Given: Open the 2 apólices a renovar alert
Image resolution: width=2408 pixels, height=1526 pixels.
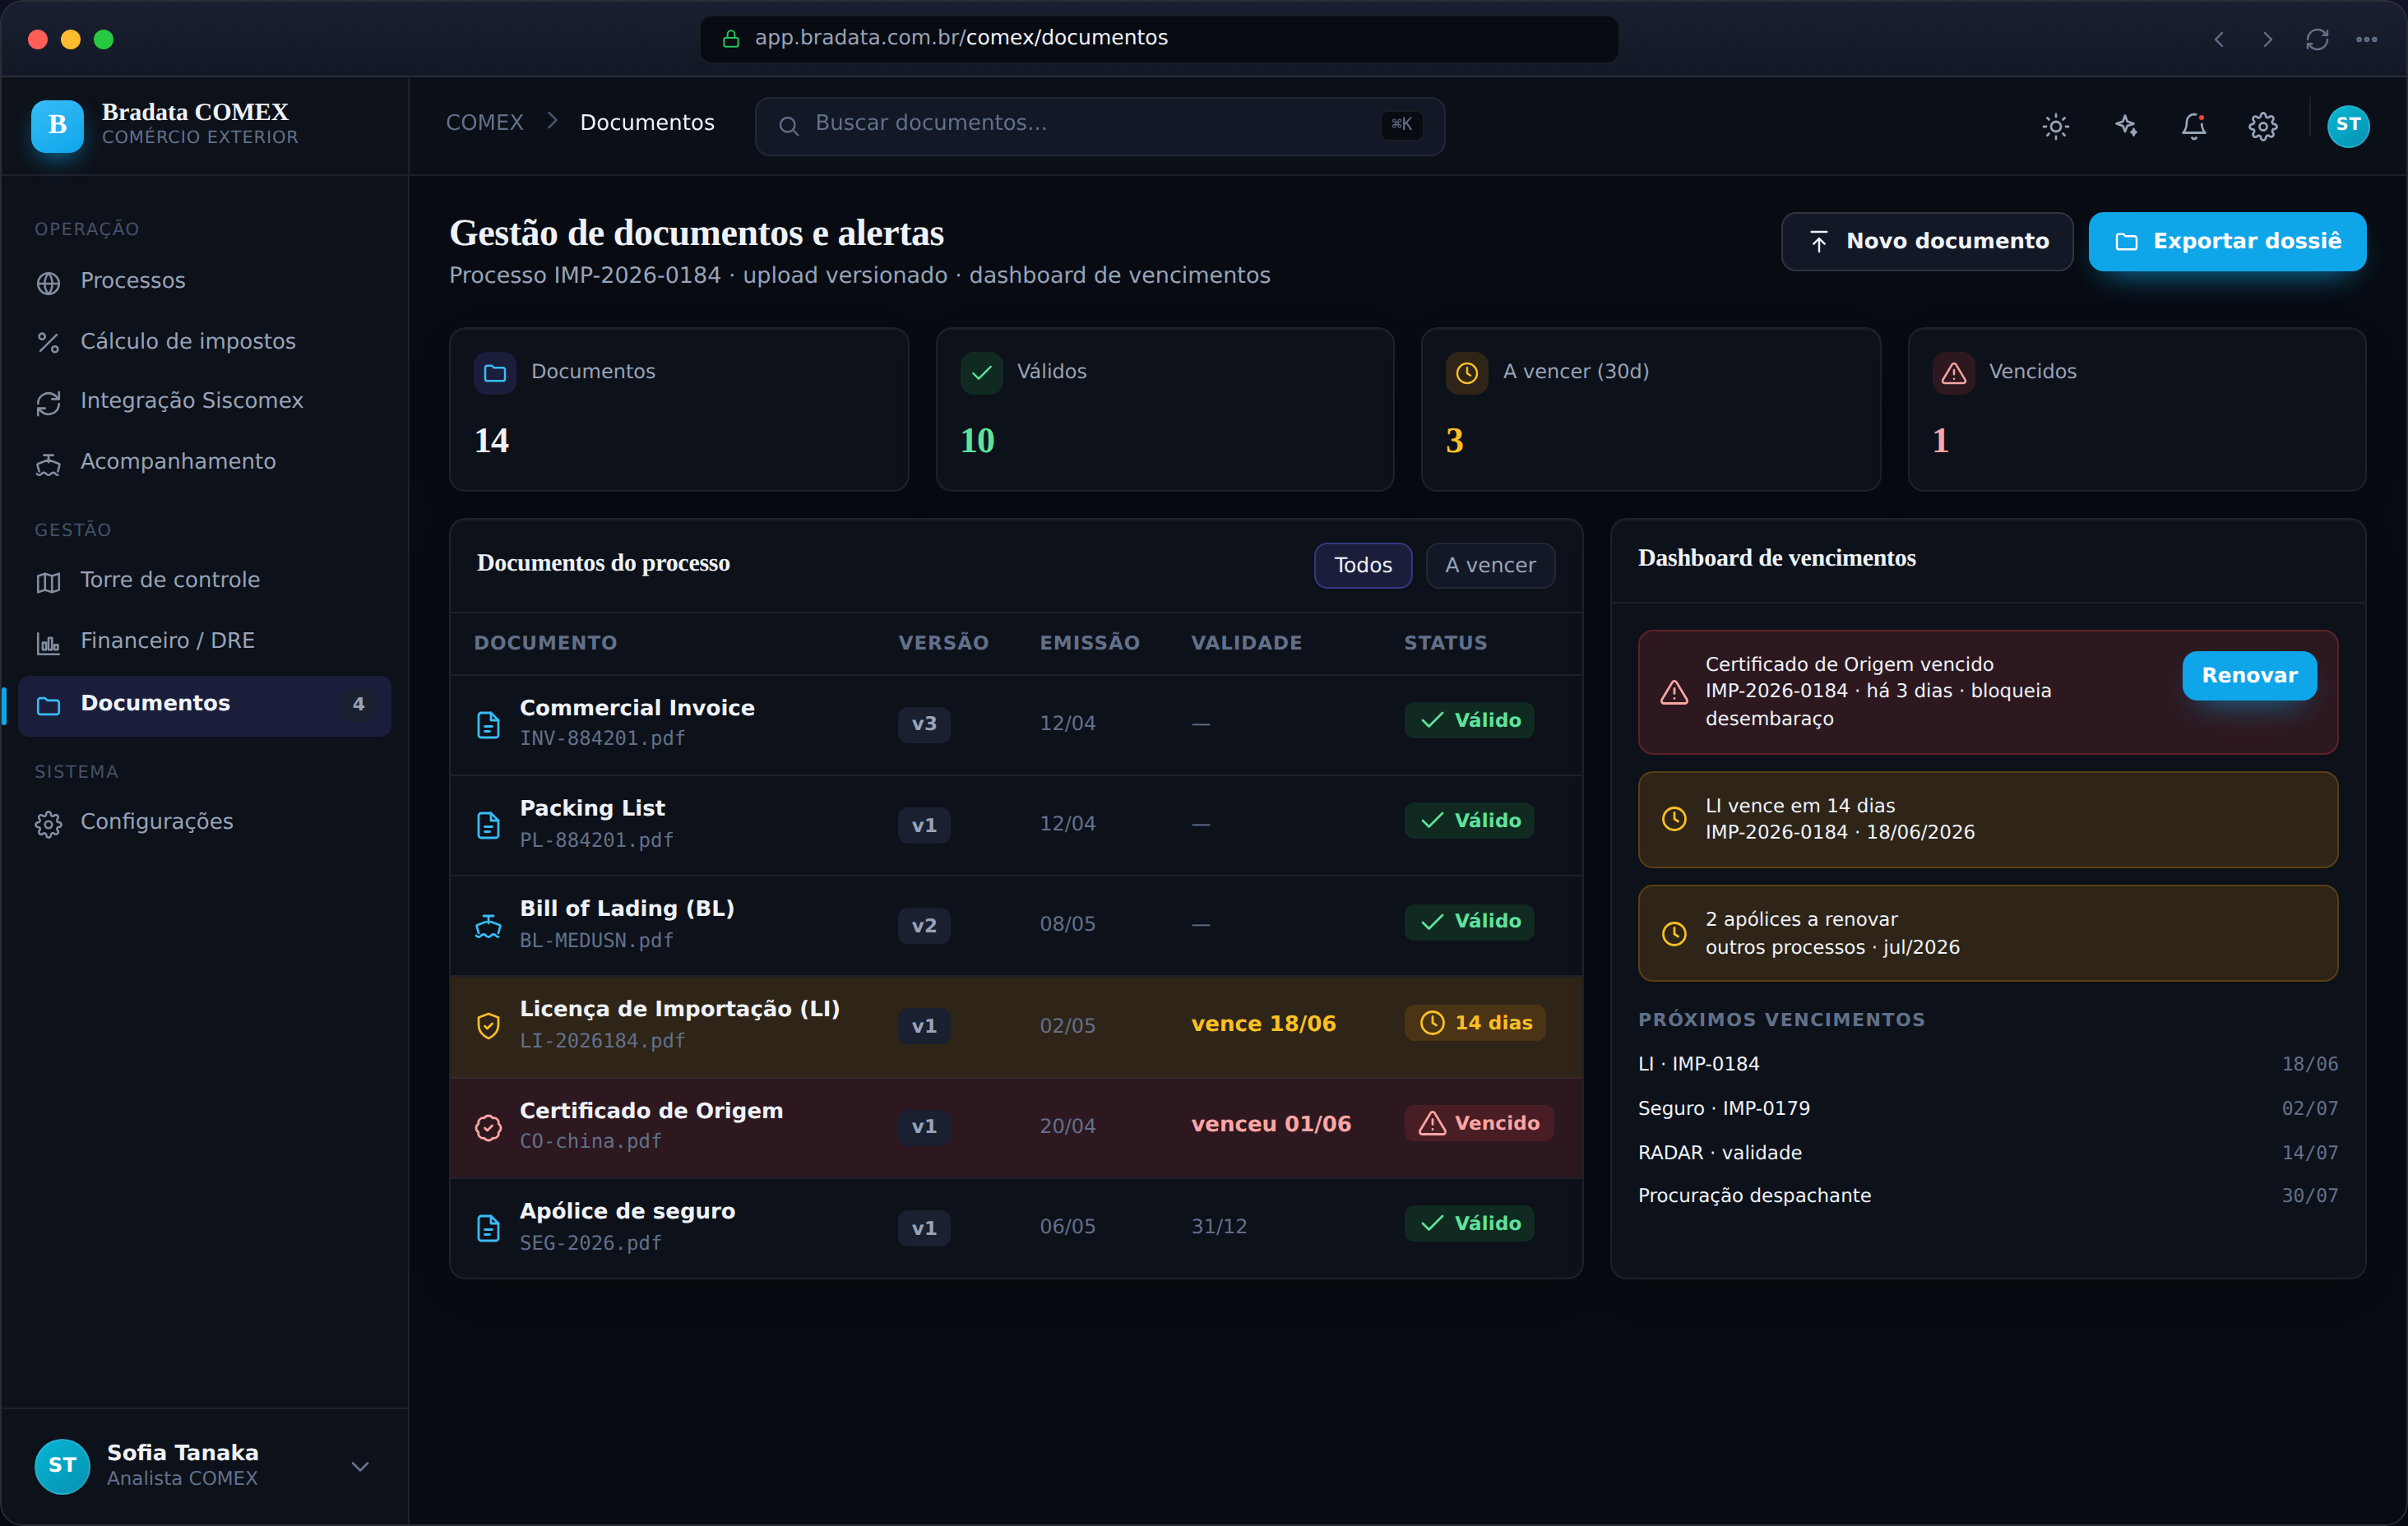Looking at the screenshot, I should [x=1987, y=932].
